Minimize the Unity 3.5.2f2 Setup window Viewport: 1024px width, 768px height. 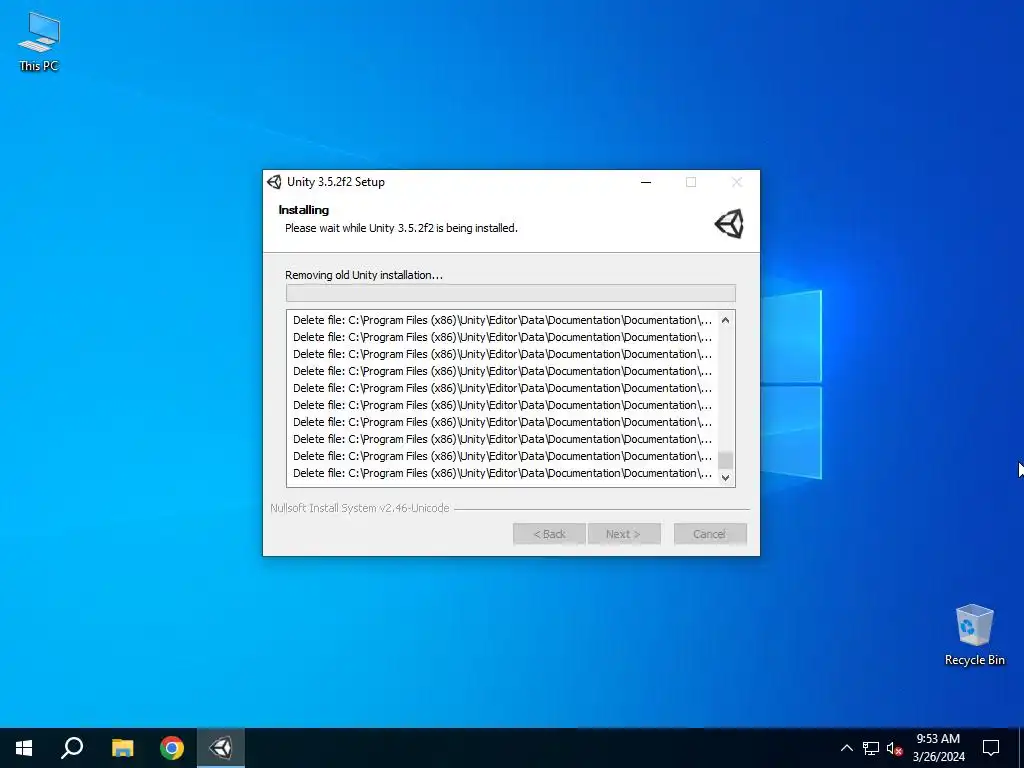click(646, 182)
